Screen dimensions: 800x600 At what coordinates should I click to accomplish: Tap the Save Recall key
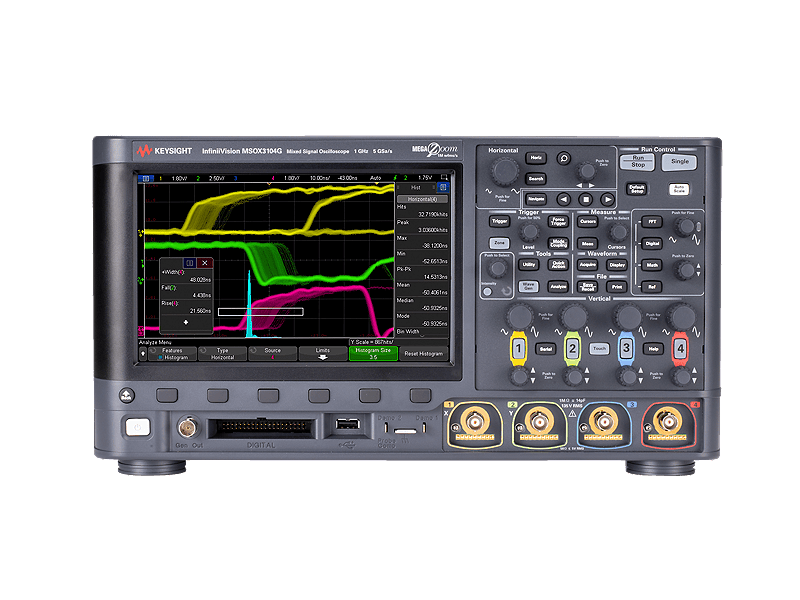[588, 287]
